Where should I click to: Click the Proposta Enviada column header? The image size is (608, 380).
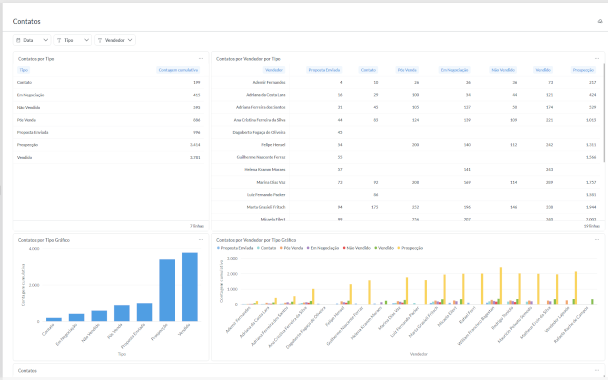point(324,70)
